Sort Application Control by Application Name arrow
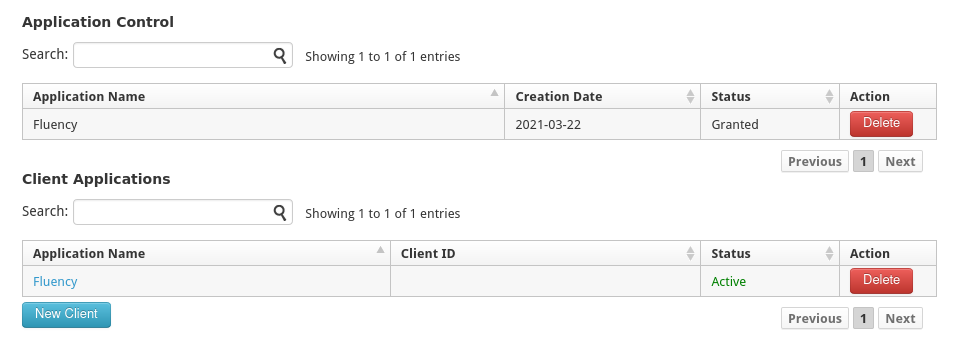Image resolution: width=979 pixels, height=360 pixels. (494, 93)
